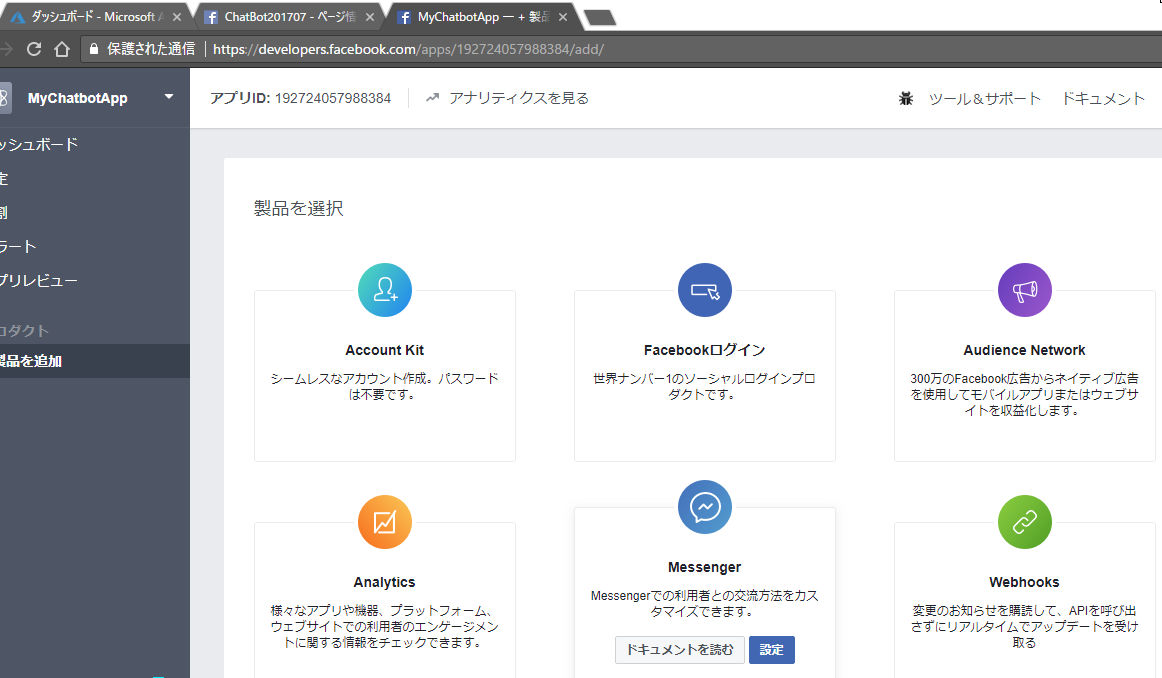Switch to the ChatBot201707 Facebook tab
The width and height of the screenshot is (1162, 678).
point(290,16)
